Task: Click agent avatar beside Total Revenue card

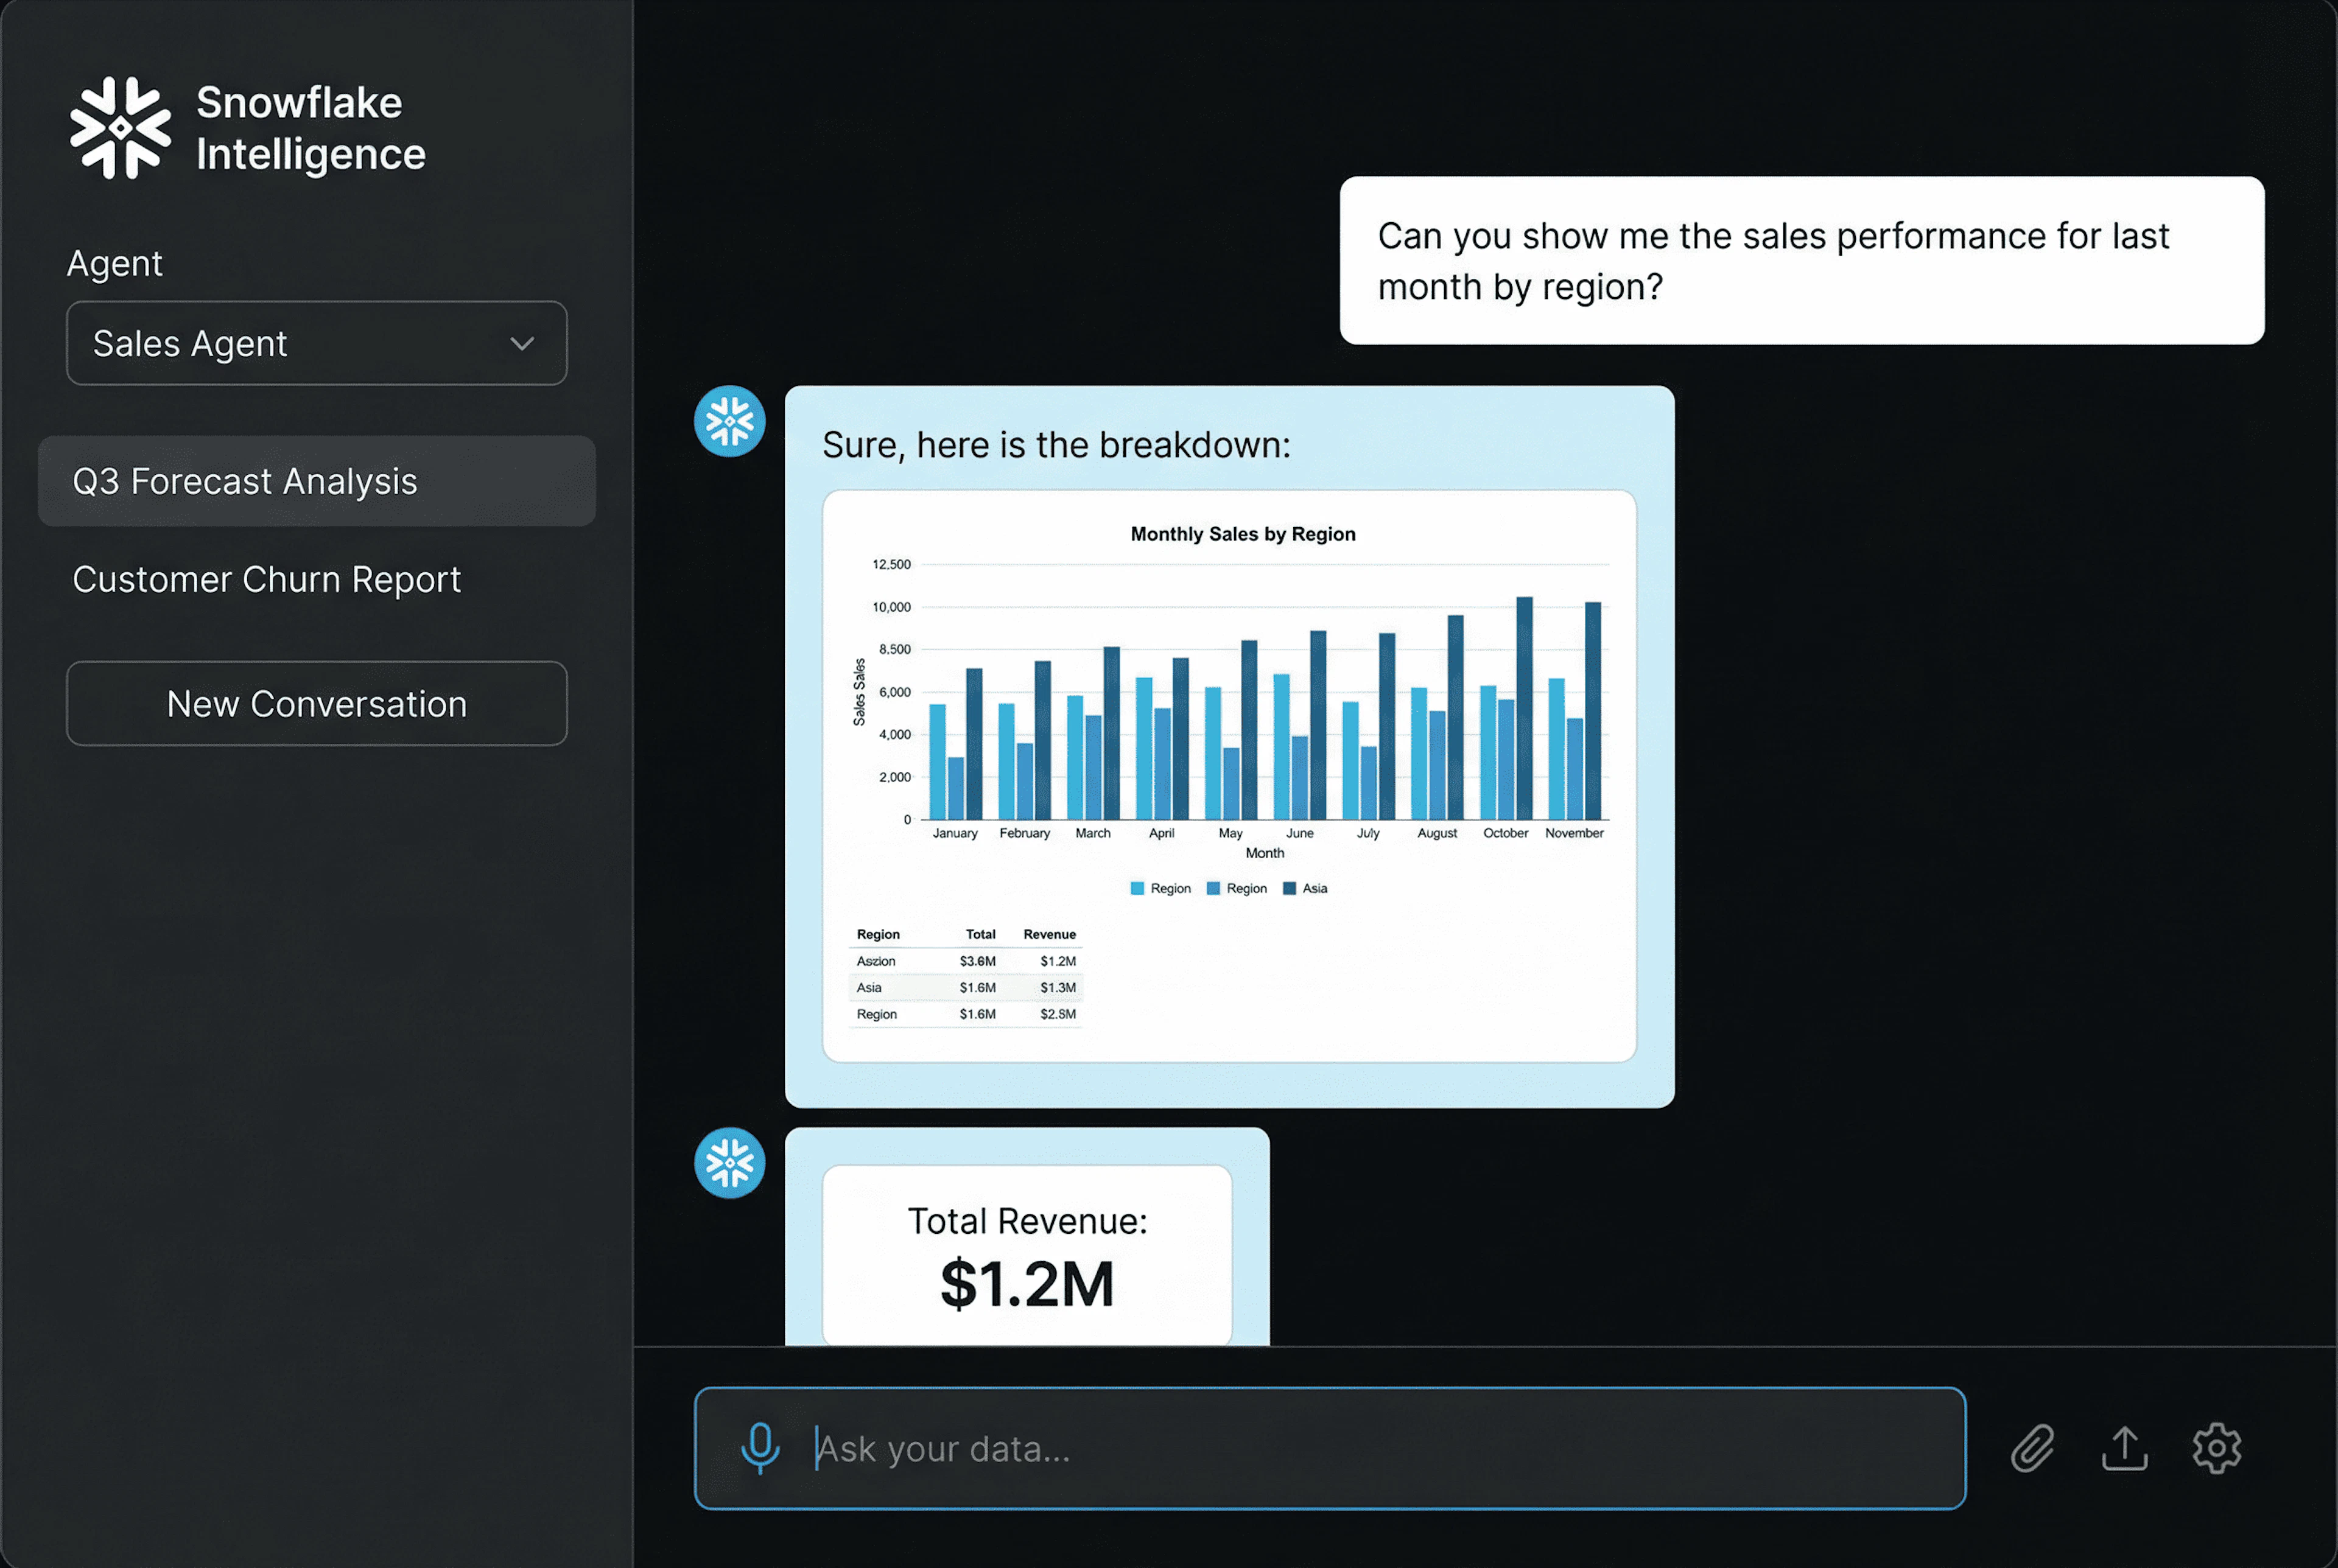Action: click(729, 1162)
